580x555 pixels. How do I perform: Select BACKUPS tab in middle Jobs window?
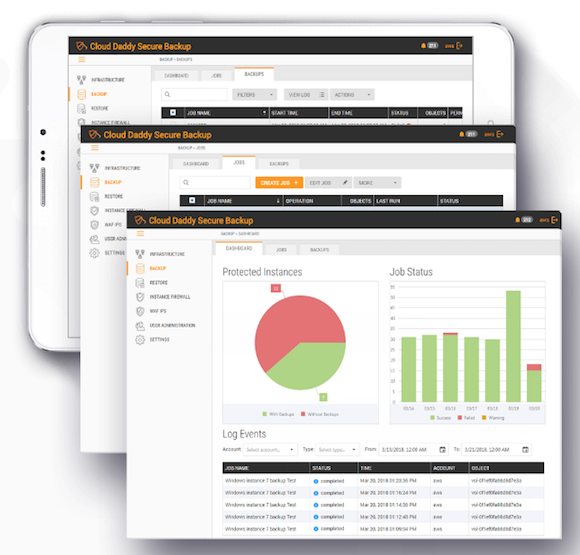[x=279, y=164]
